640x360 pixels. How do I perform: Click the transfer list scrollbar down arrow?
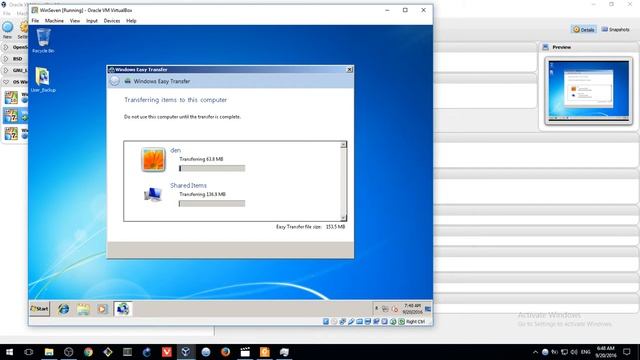click(x=343, y=218)
